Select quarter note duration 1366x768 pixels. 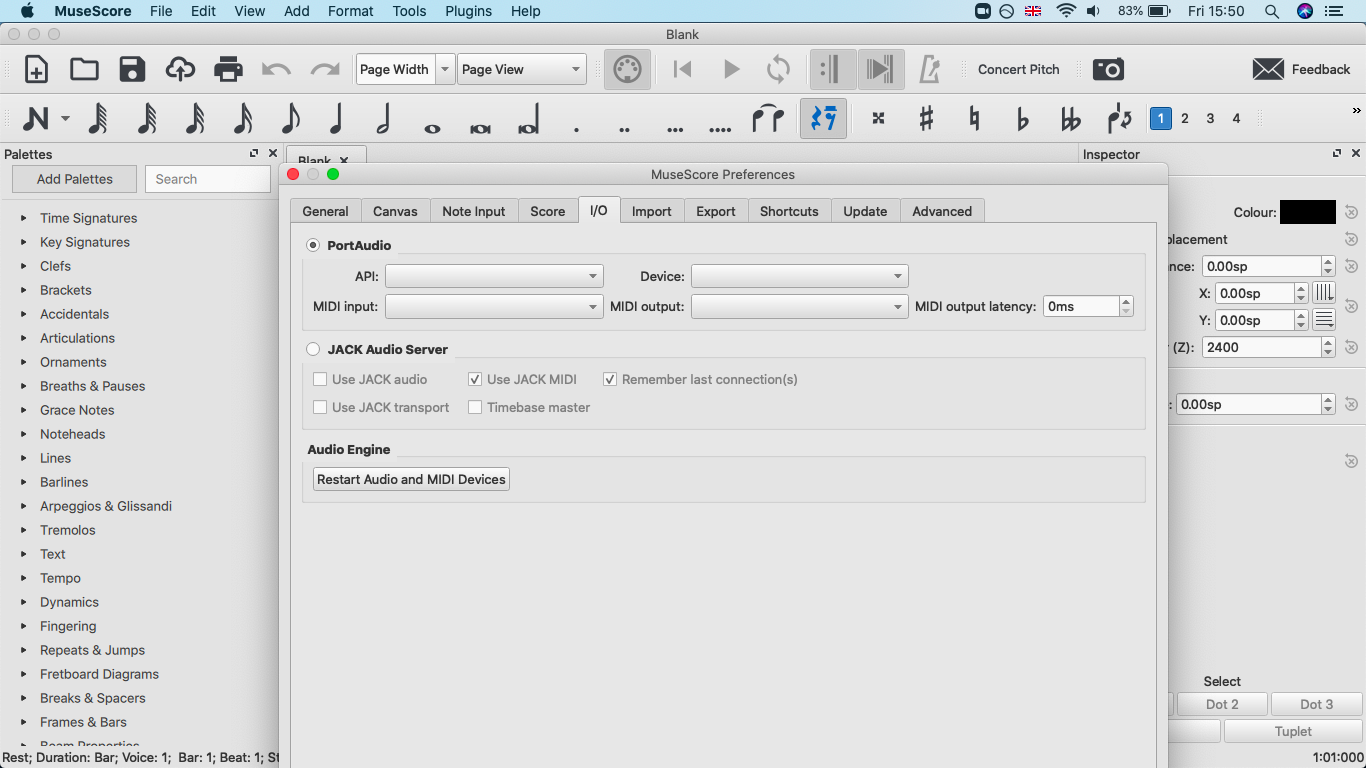(x=336, y=118)
